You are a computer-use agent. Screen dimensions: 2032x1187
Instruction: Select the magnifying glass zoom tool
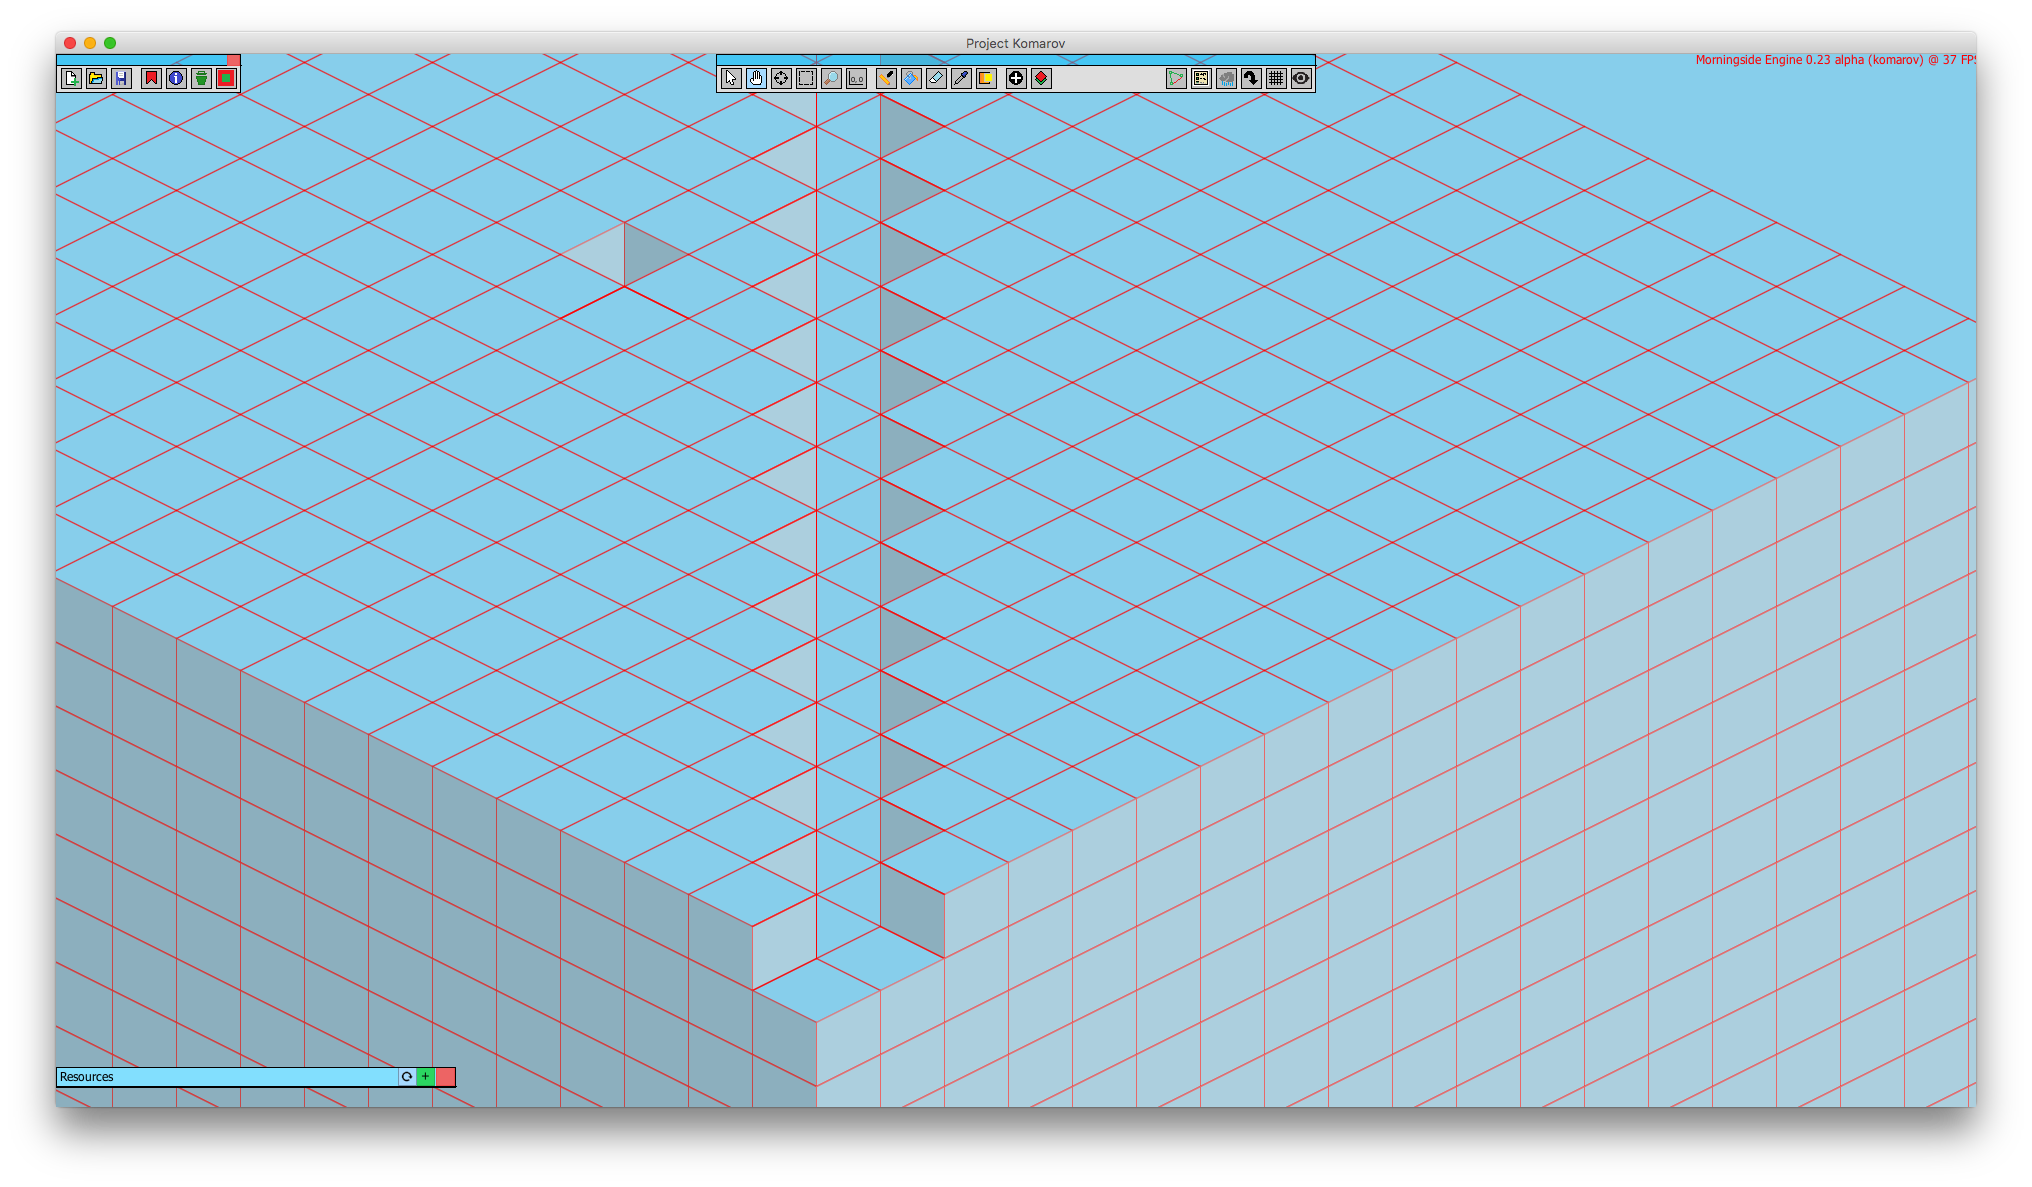[x=831, y=79]
